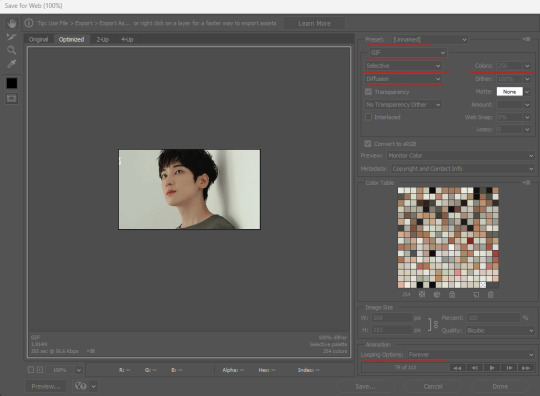Image resolution: width=540 pixels, height=396 pixels.
Task: Open the Quality Bicubic dropdown
Action: pyautogui.click(x=500, y=331)
